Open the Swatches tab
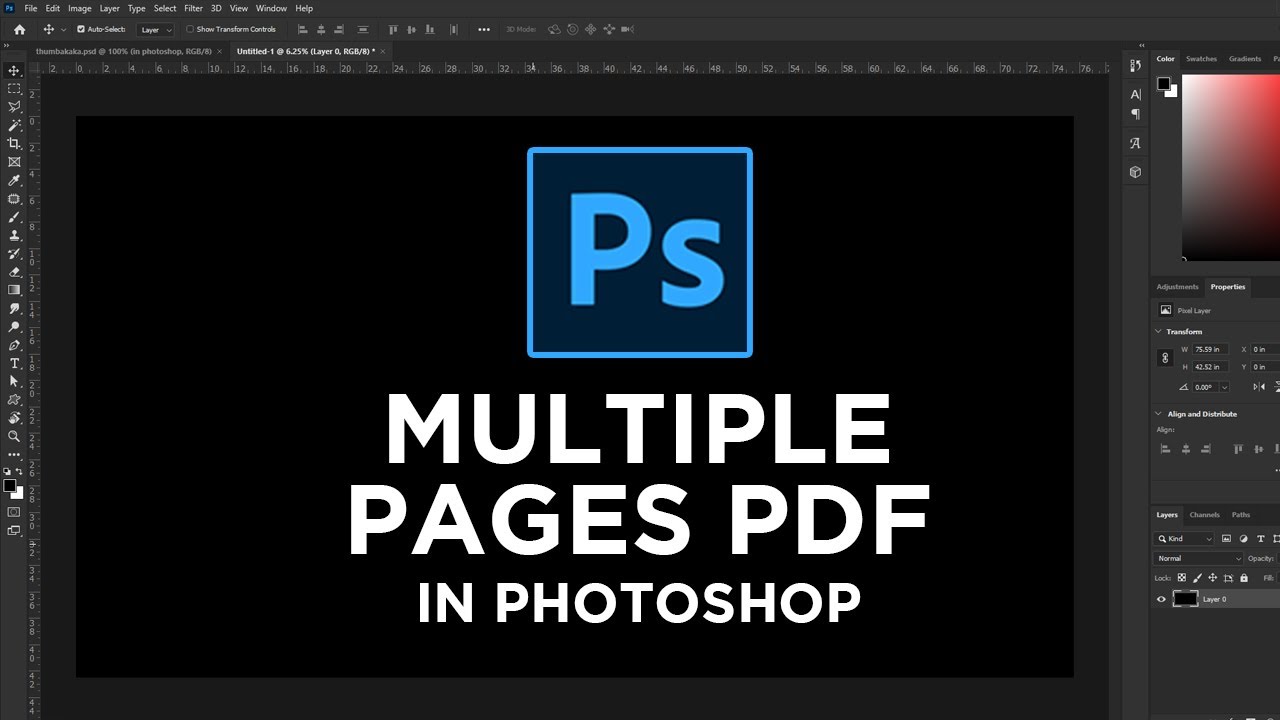Screen dimensions: 1280x720 (x=1201, y=59)
